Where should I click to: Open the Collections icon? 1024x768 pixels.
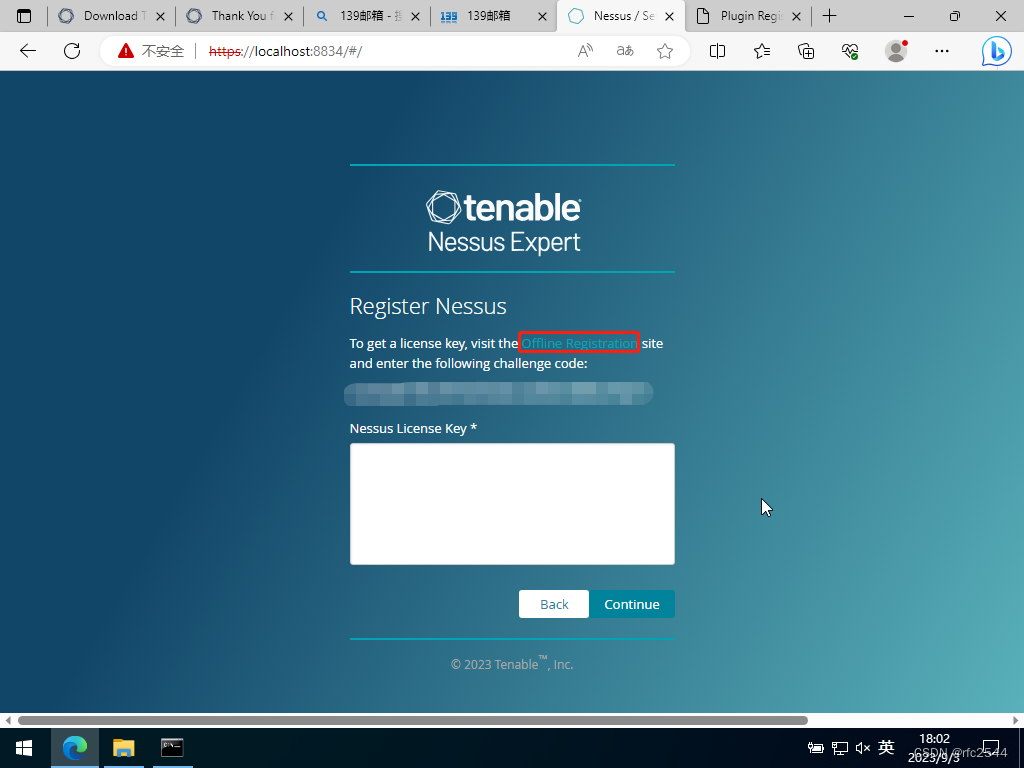(x=806, y=51)
